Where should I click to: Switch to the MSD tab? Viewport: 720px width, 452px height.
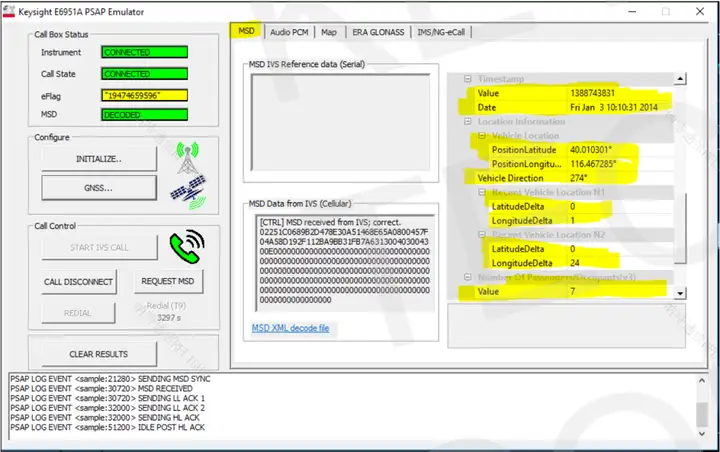(x=246, y=31)
